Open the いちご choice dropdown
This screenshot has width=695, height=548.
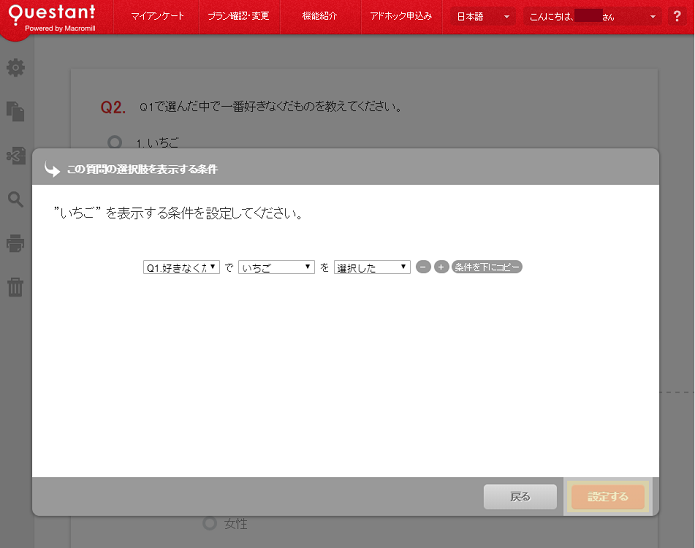(276, 267)
